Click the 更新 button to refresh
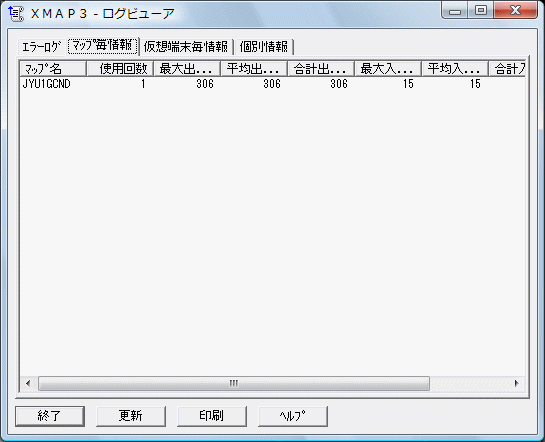The image size is (545, 442). (x=131, y=416)
